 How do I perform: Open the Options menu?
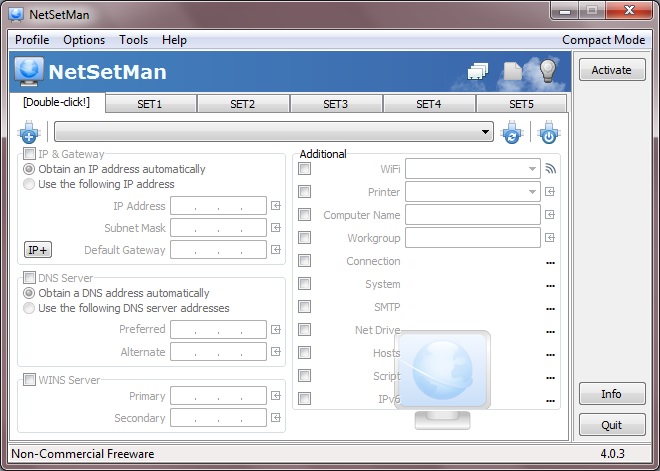click(x=84, y=40)
